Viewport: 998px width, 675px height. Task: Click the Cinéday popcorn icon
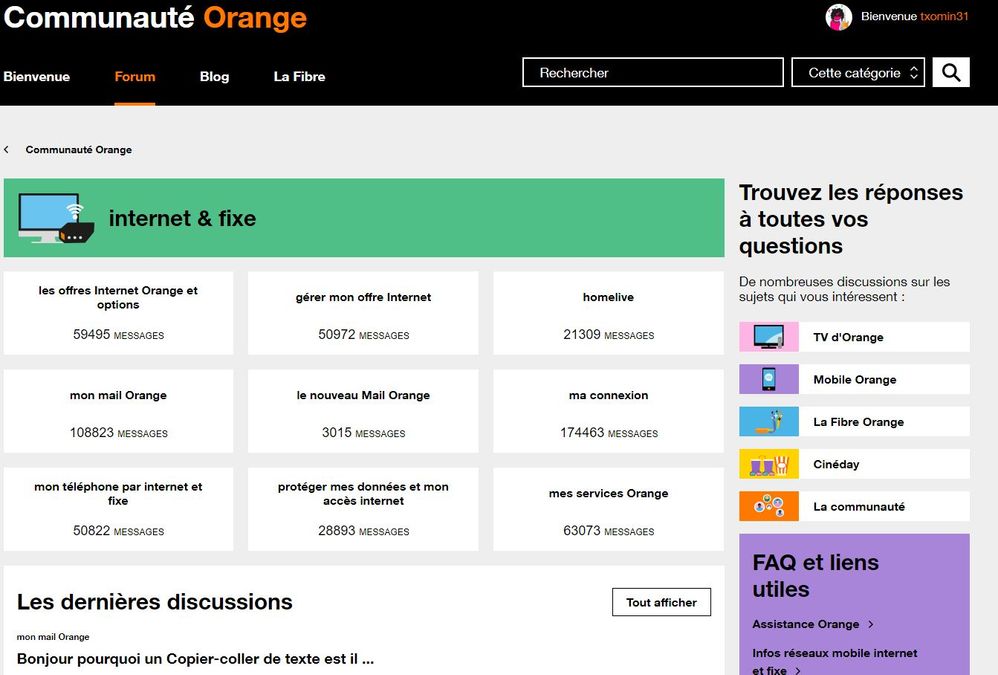768,464
